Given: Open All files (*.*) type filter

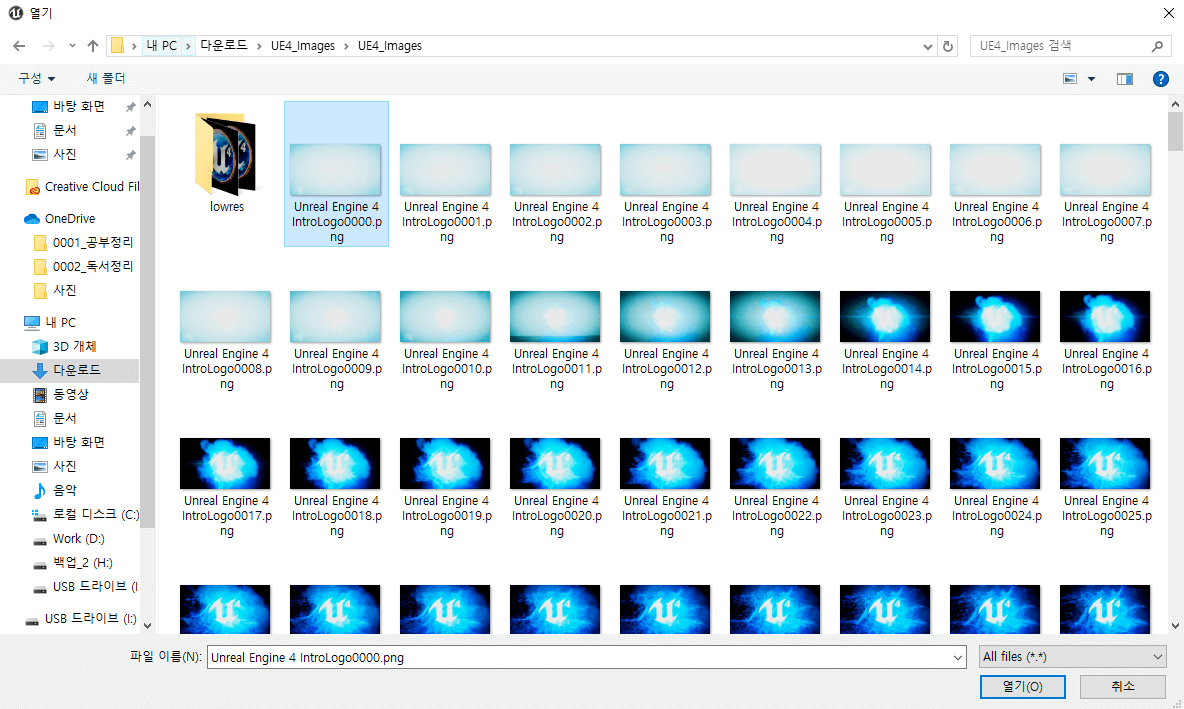Looking at the screenshot, I should click(x=1072, y=657).
